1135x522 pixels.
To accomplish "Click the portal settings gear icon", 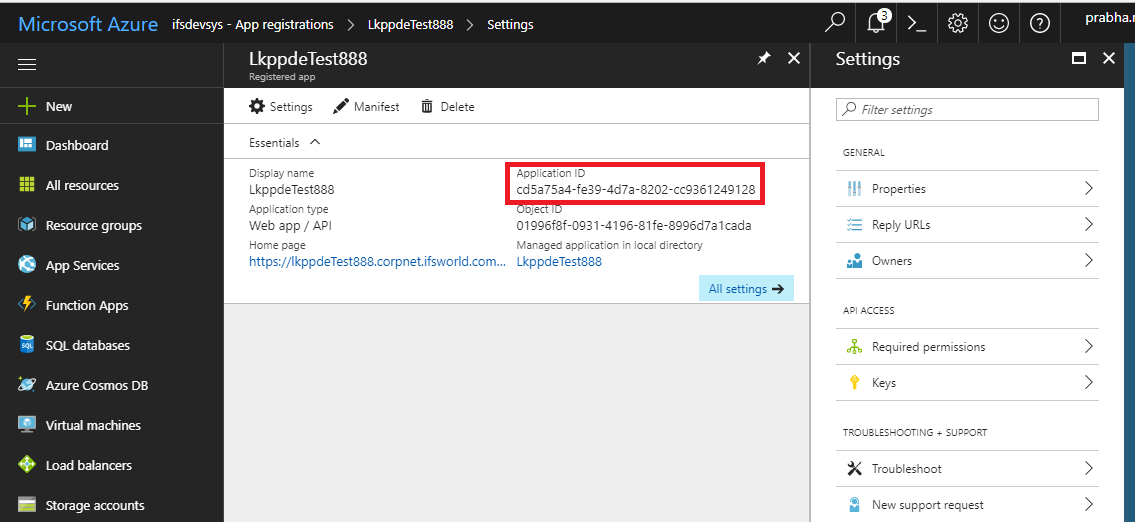I will click(x=957, y=23).
